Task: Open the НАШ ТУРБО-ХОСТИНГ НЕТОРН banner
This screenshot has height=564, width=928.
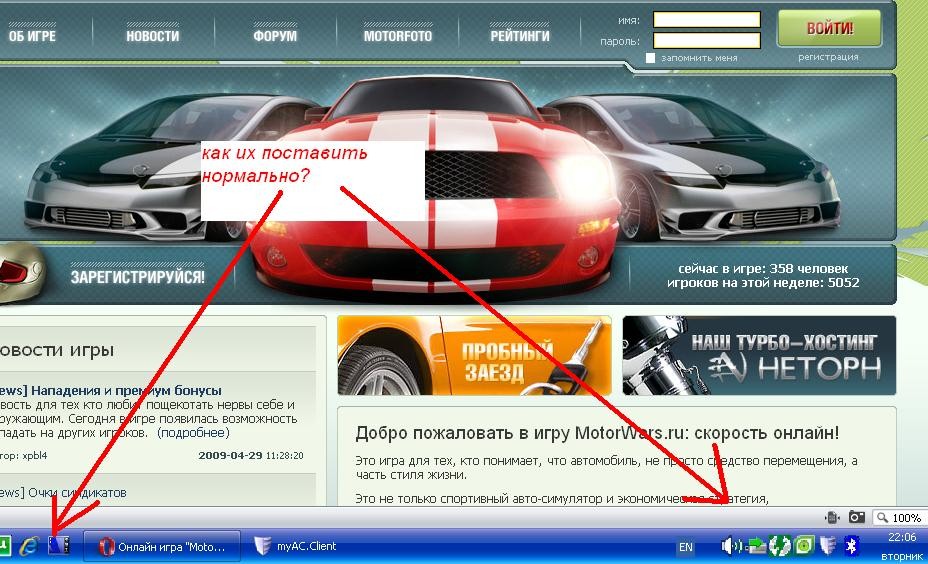Action: 759,355
